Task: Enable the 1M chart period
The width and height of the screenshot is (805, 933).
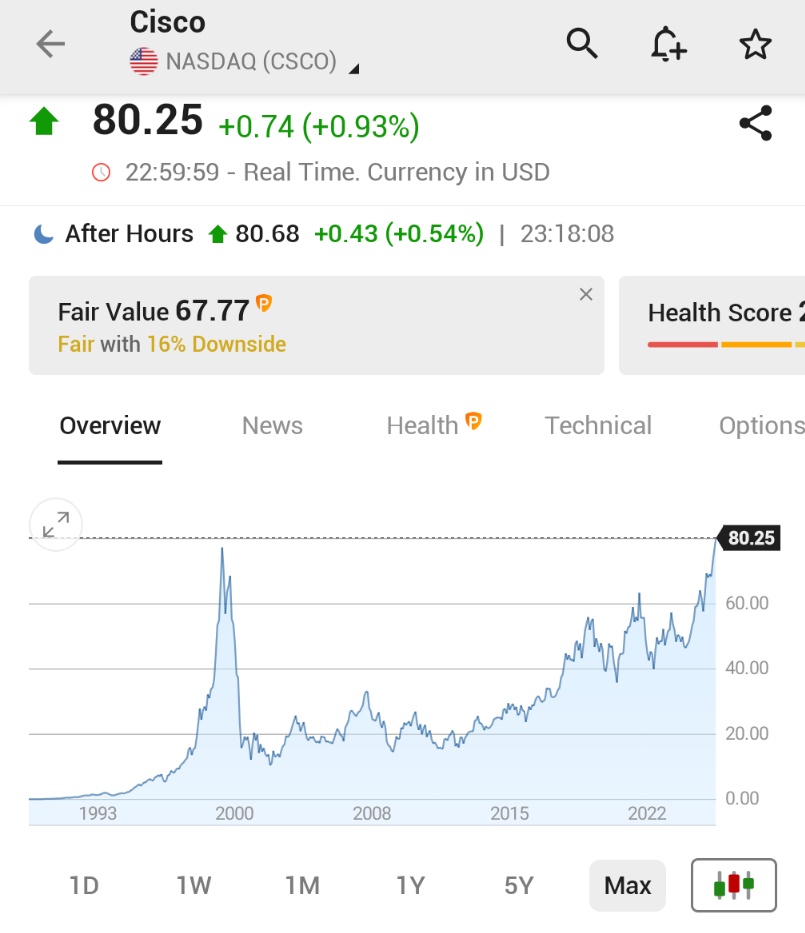Action: [302, 885]
